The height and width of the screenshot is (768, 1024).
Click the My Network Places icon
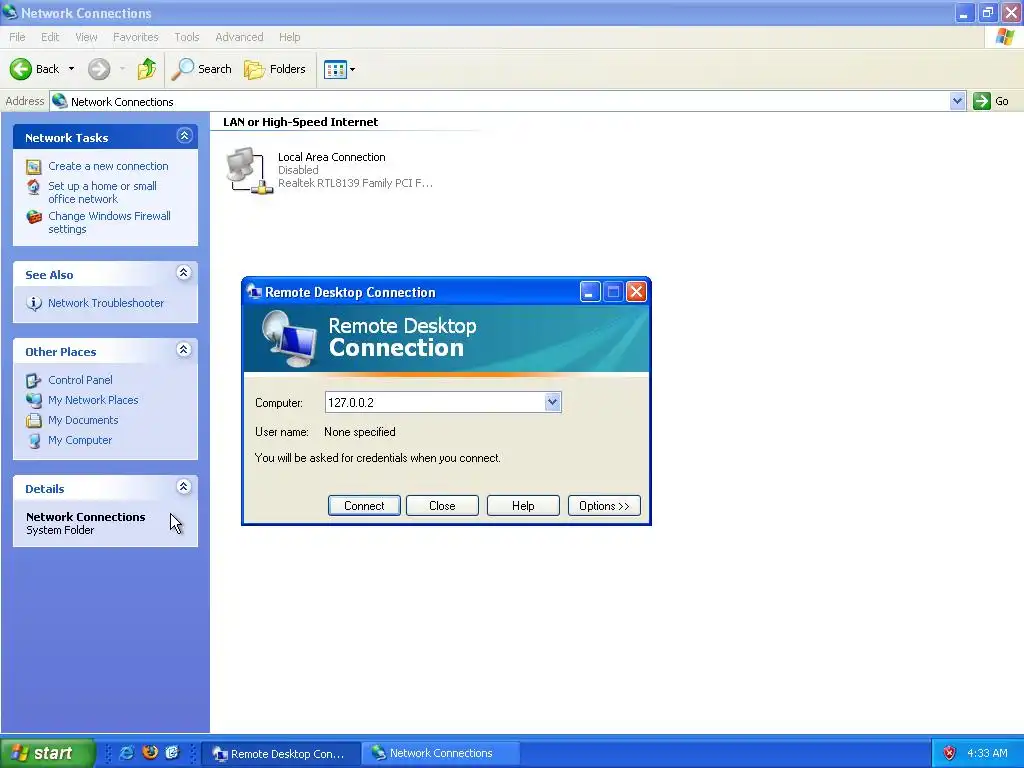point(34,400)
